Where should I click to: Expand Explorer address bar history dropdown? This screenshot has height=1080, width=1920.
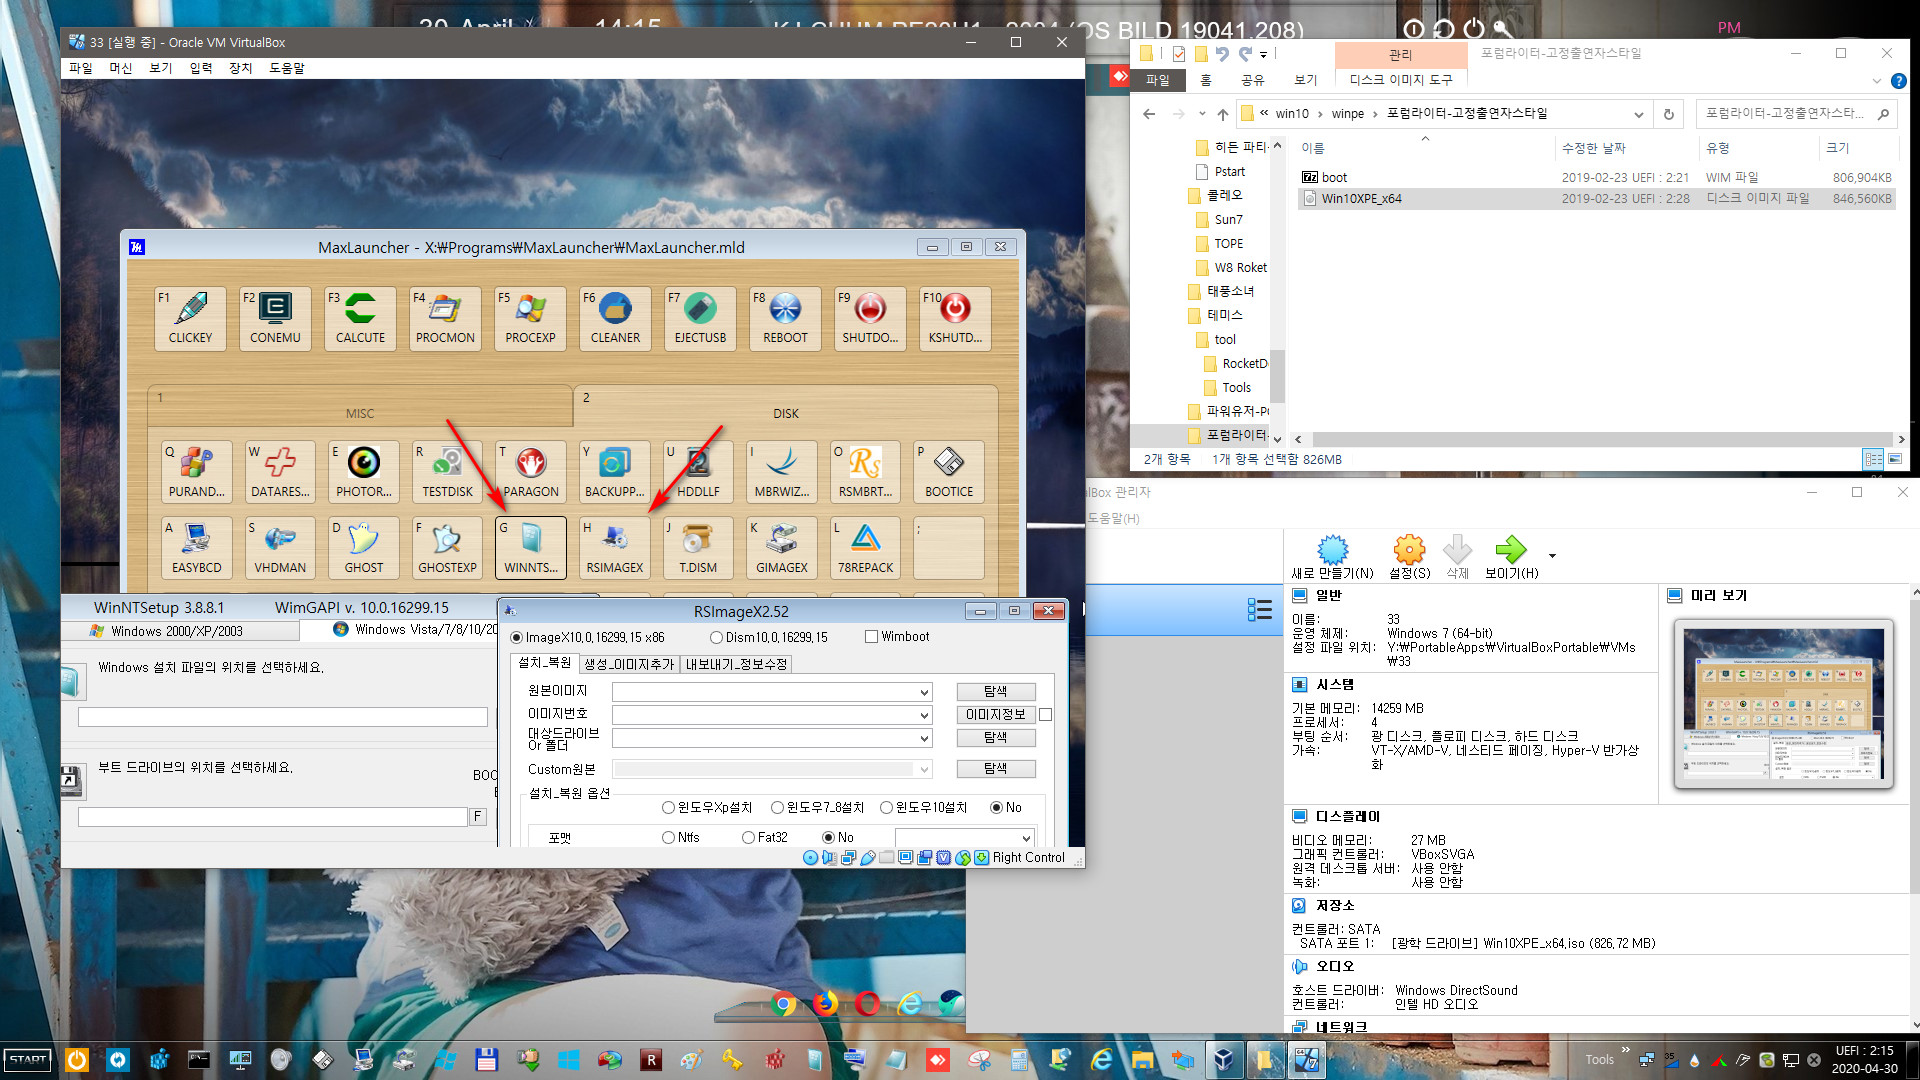pyautogui.click(x=1638, y=114)
